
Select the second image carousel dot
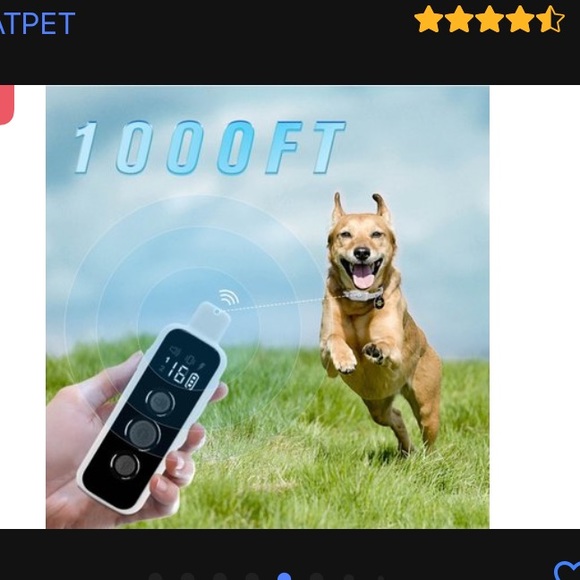pos(188,577)
